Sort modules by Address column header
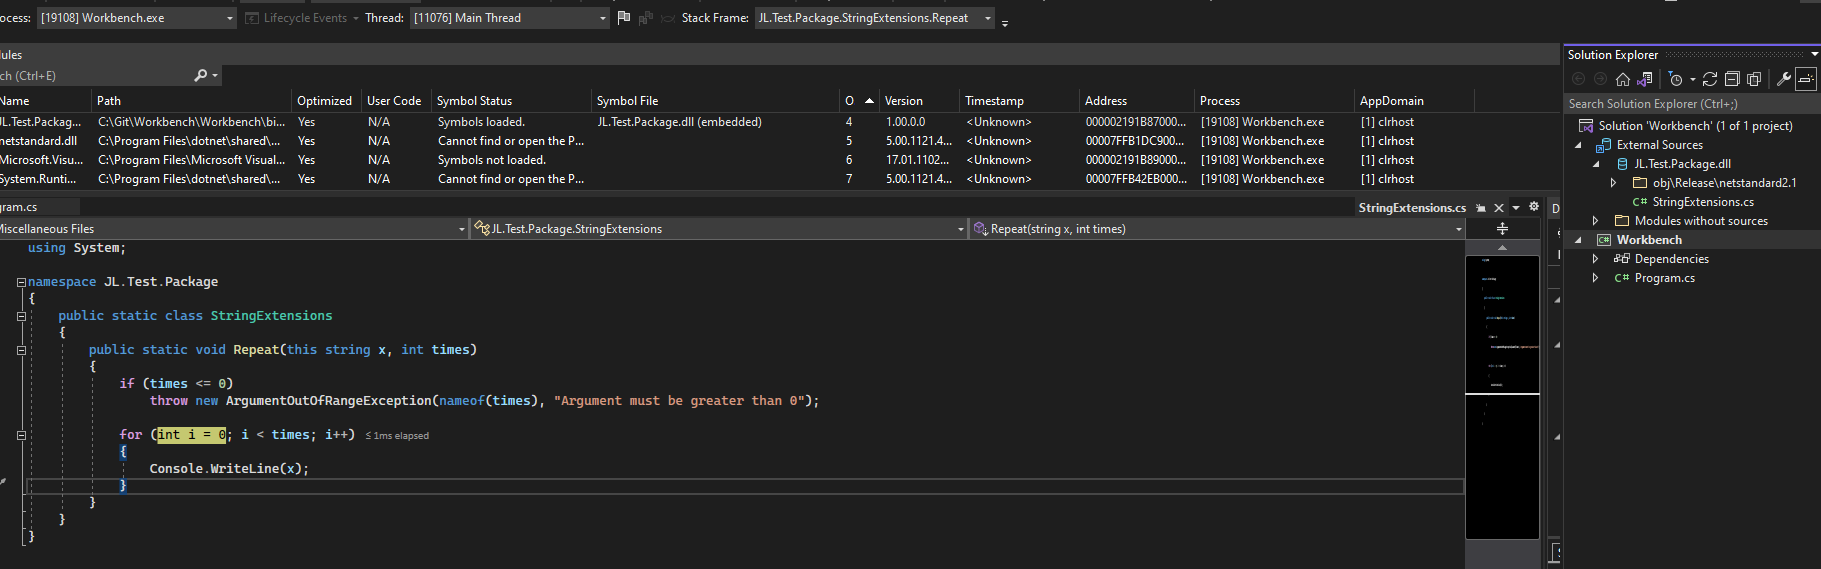This screenshot has height=569, width=1821. [x=1138, y=101]
